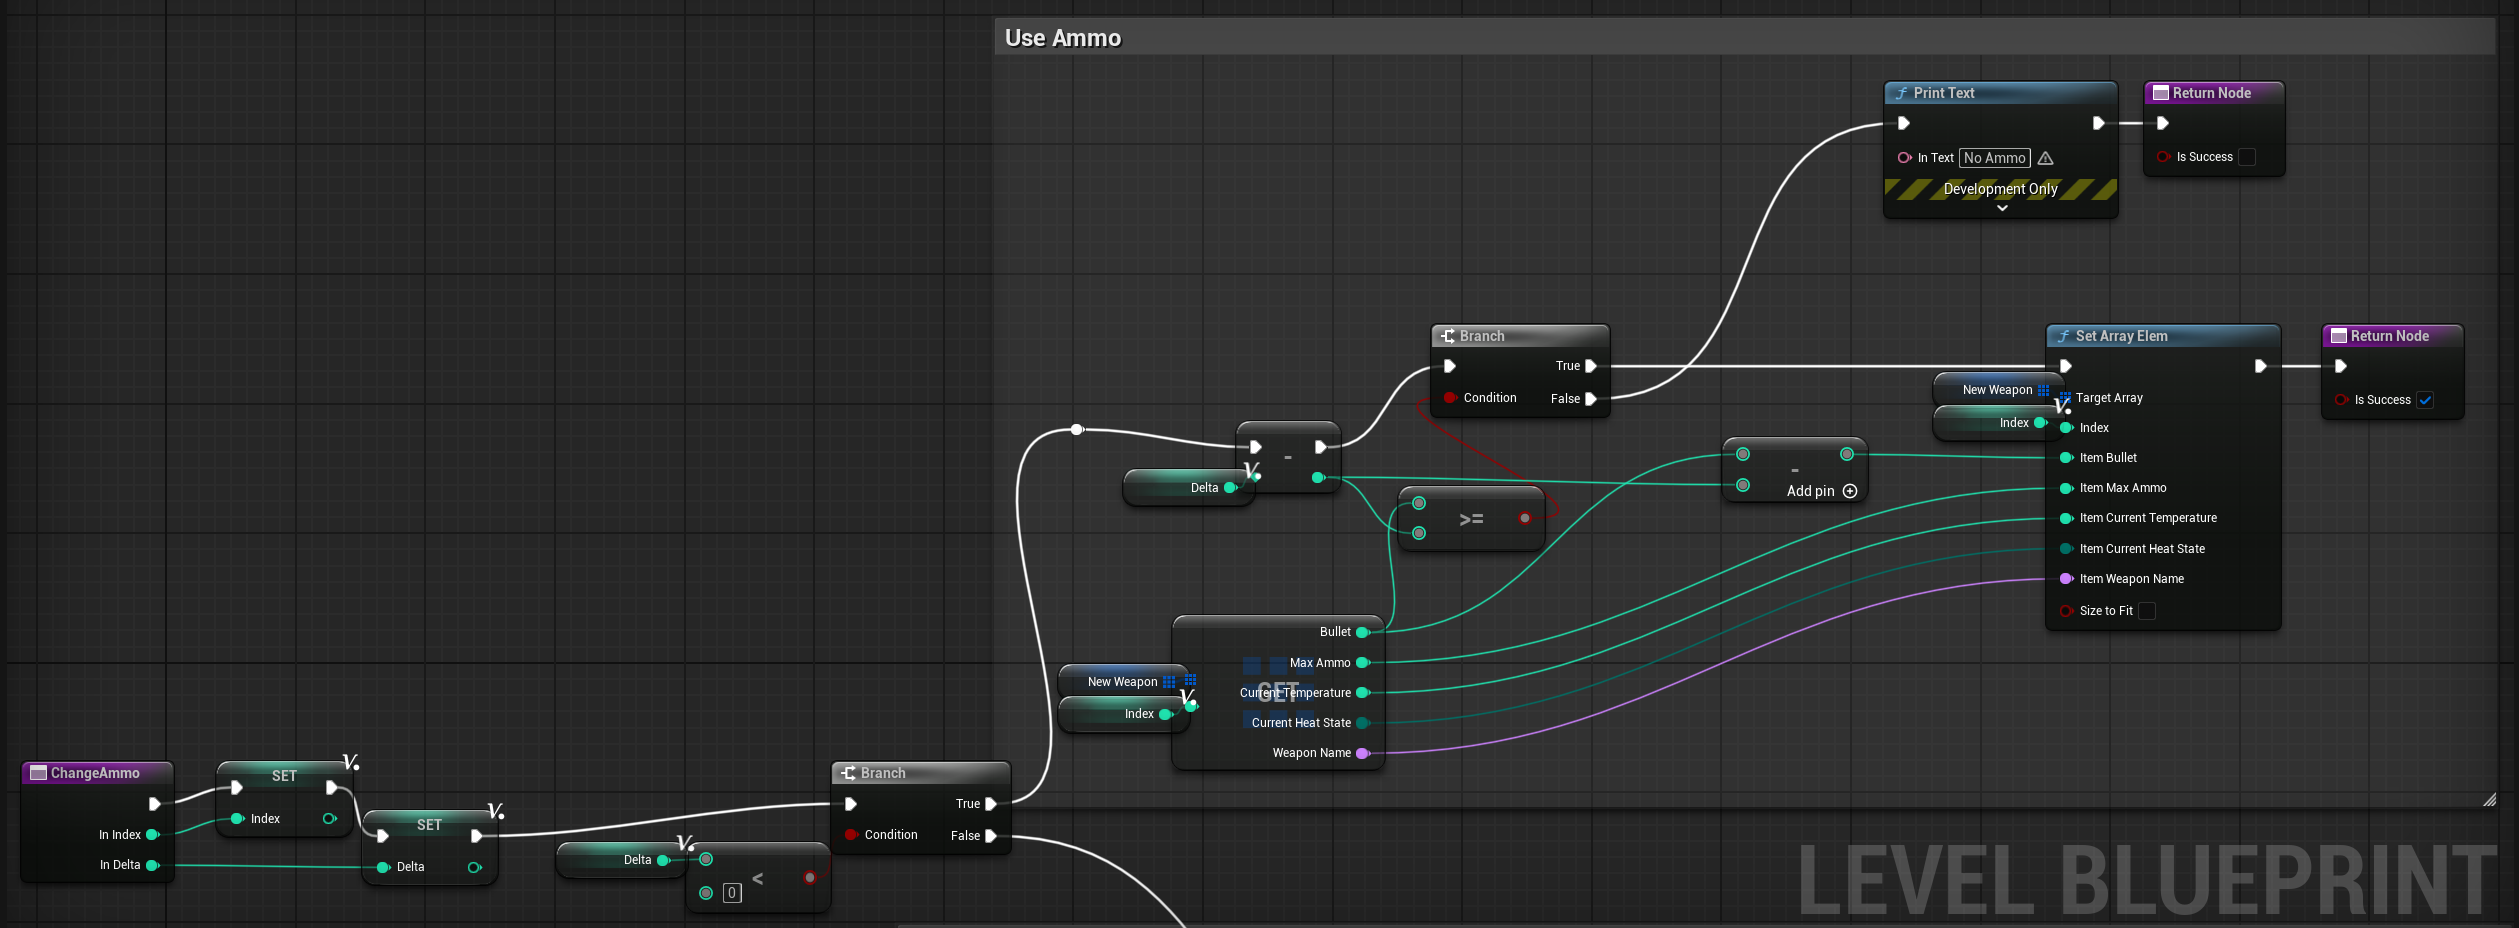This screenshot has width=2519, height=928.
Task: Select the ChangeAmmo node title
Action: [x=97, y=773]
